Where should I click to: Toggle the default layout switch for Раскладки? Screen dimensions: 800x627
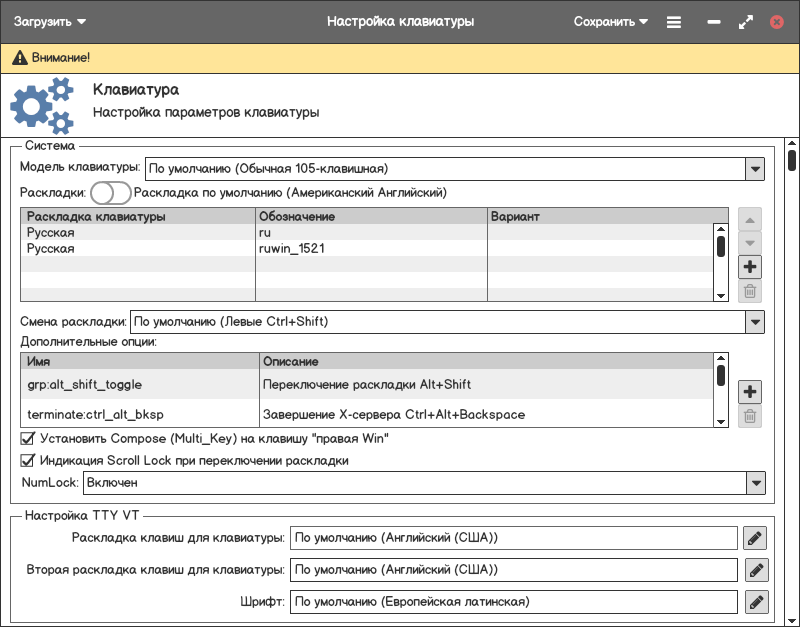pos(111,192)
